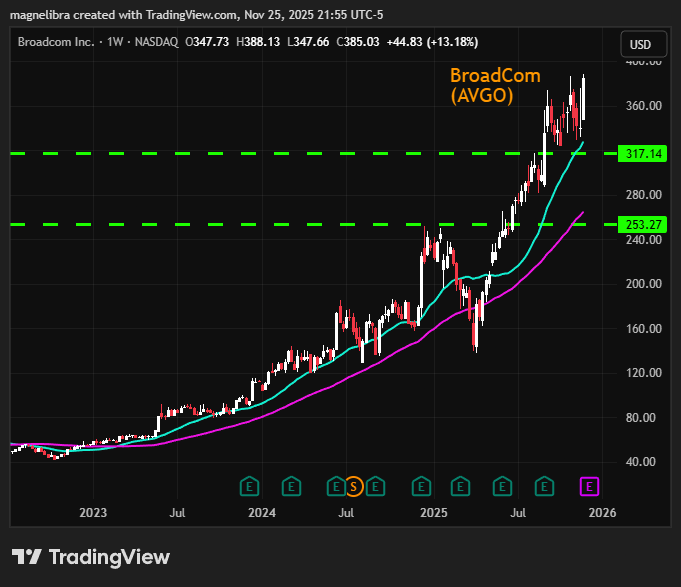Click the change value +44.83 (+13.18%)

click(433, 42)
